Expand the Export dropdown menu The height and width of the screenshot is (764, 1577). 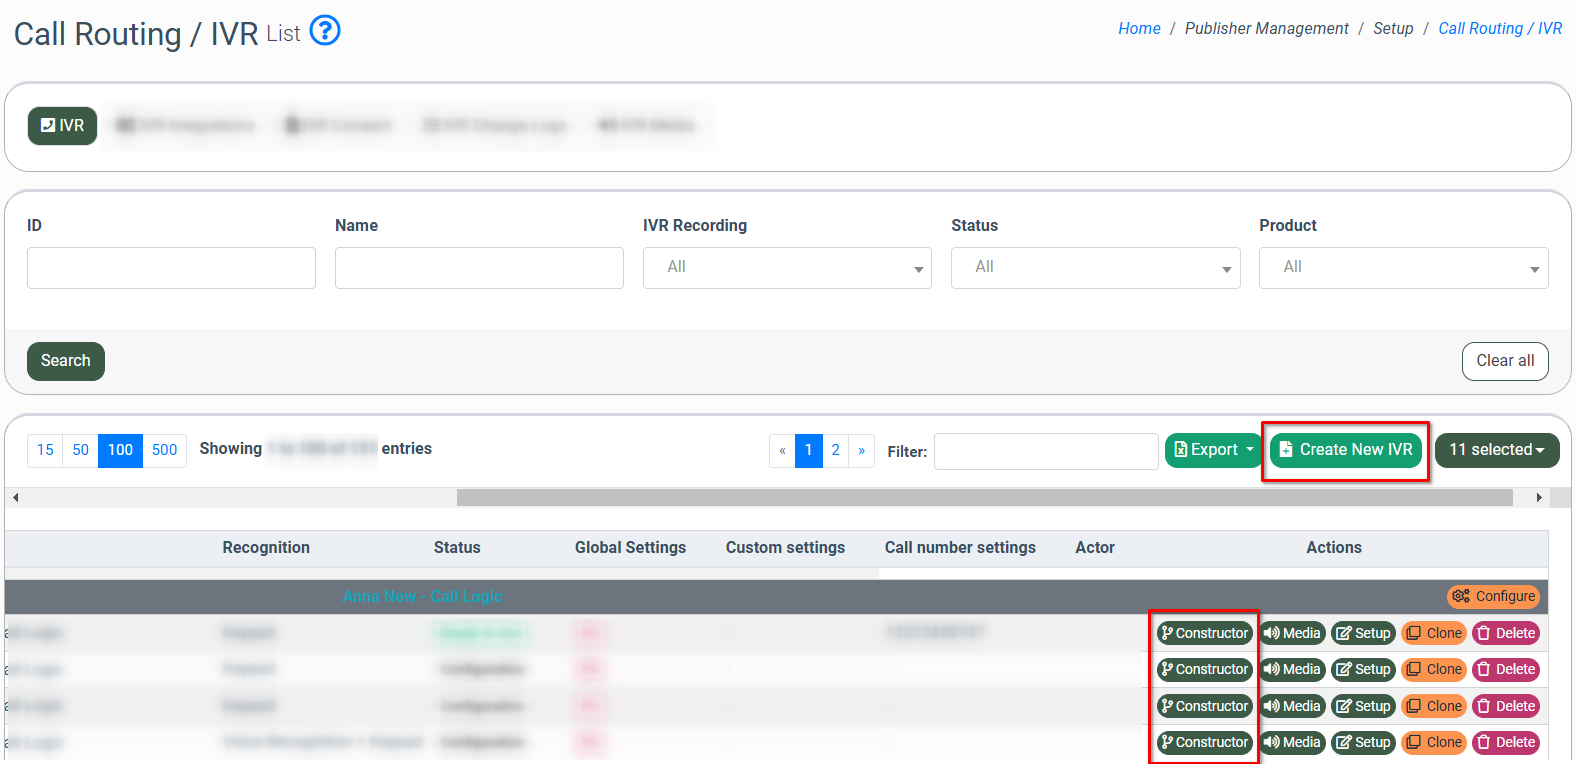(1213, 450)
